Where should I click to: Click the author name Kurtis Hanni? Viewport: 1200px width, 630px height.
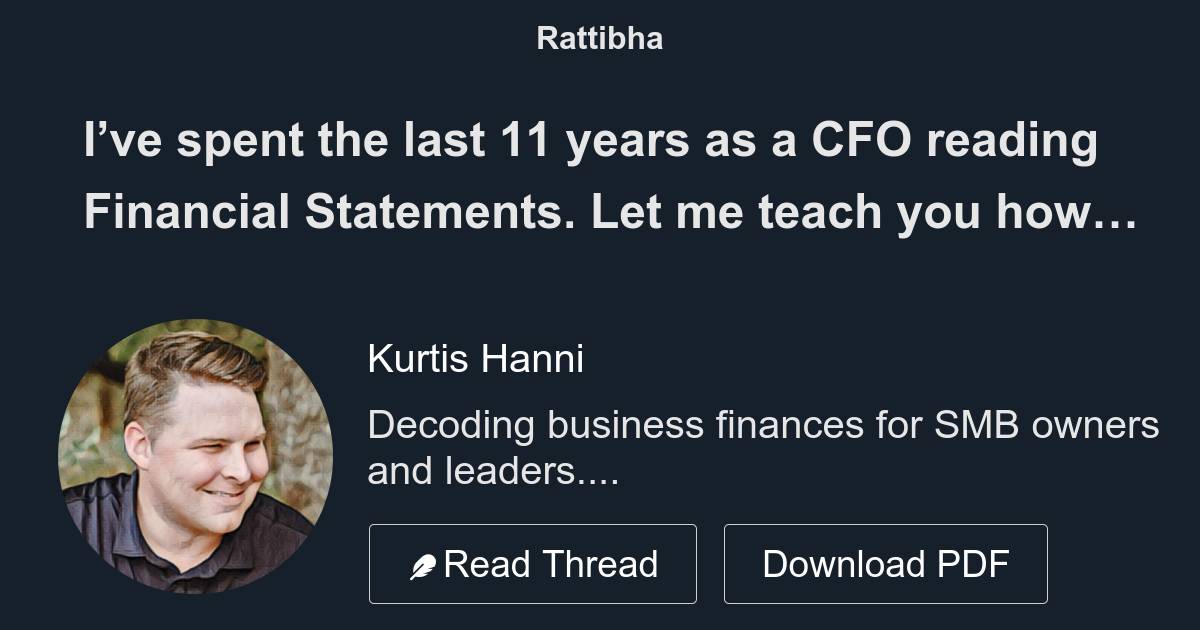[x=477, y=357]
